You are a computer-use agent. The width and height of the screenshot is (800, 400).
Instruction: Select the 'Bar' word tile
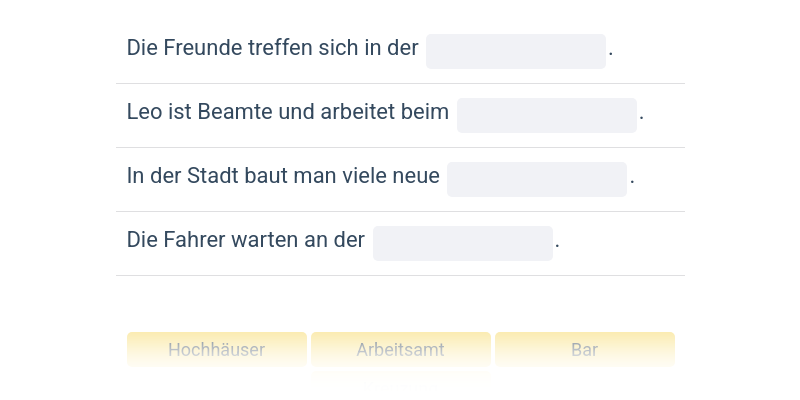(584, 350)
